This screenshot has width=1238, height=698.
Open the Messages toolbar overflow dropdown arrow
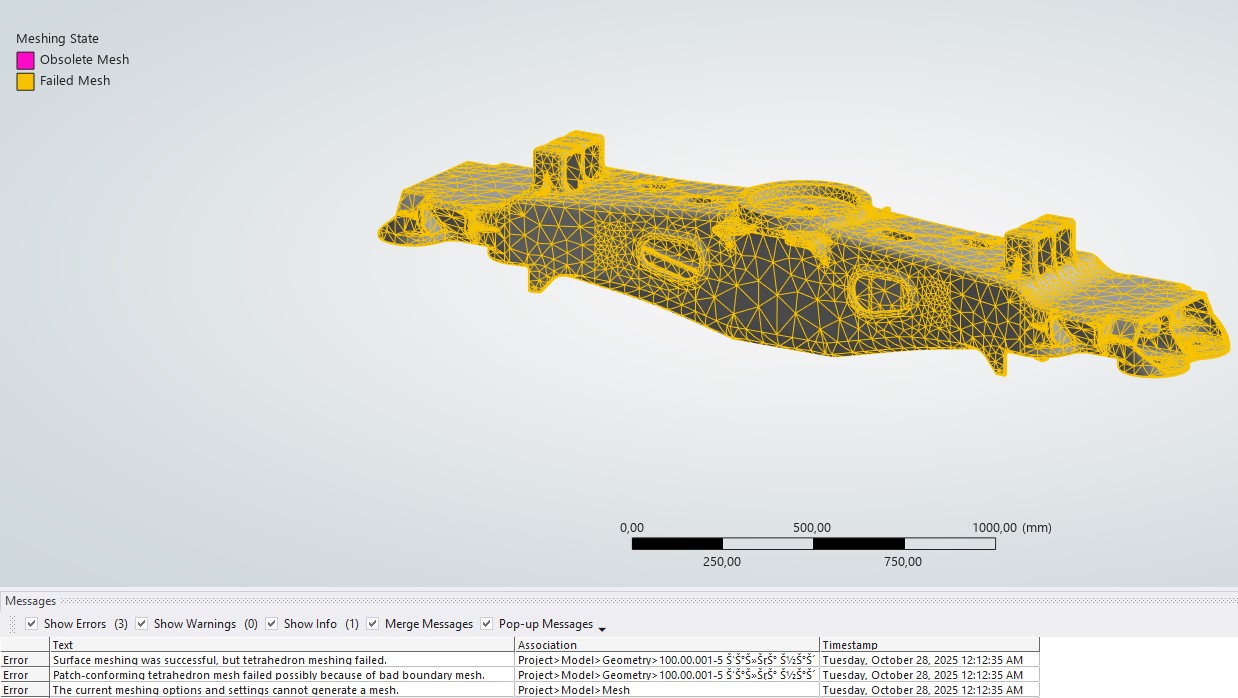[x=602, y=627]
